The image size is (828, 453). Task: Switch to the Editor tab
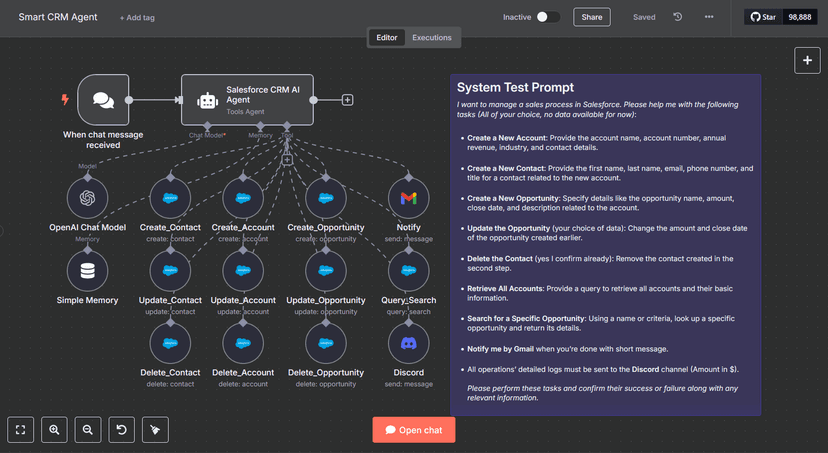pos(386,38)
